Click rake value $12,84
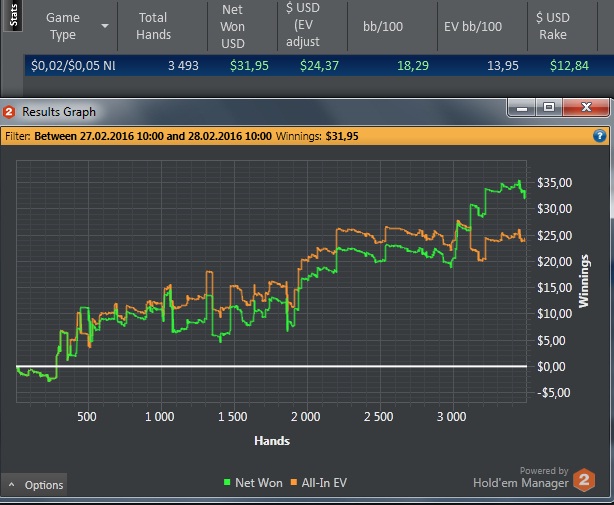The height and width of the screenshot is (505, 614). [x=569, y=65]
